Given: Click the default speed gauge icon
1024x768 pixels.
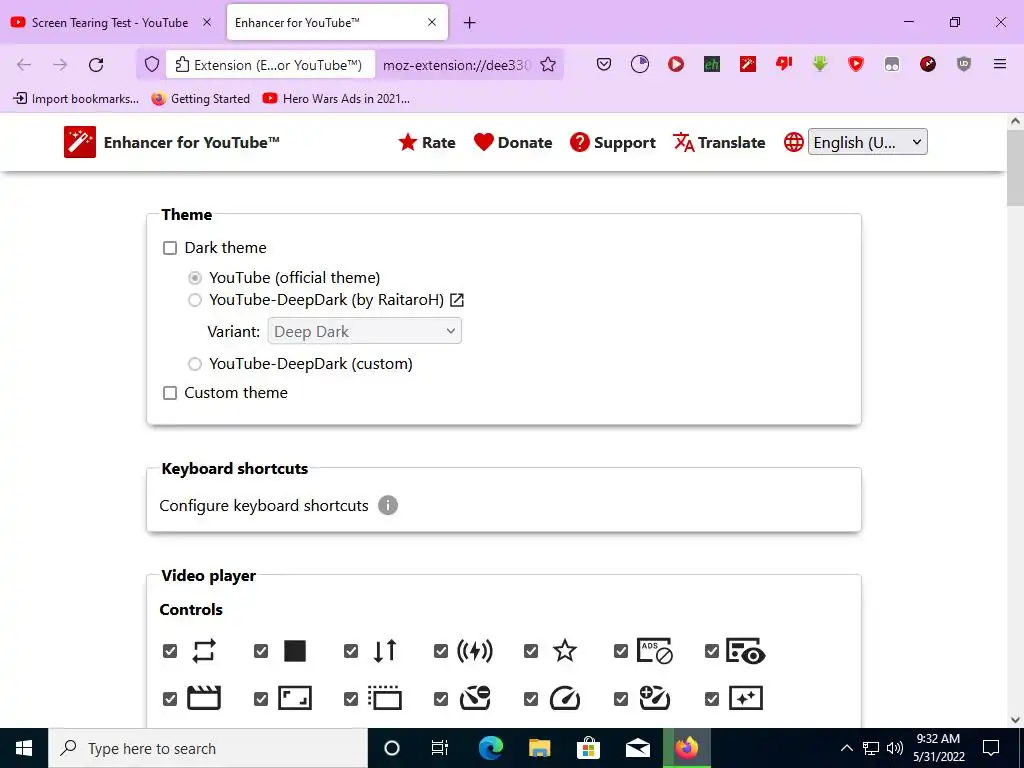Looking at the screenshot, I should [565, 698].
